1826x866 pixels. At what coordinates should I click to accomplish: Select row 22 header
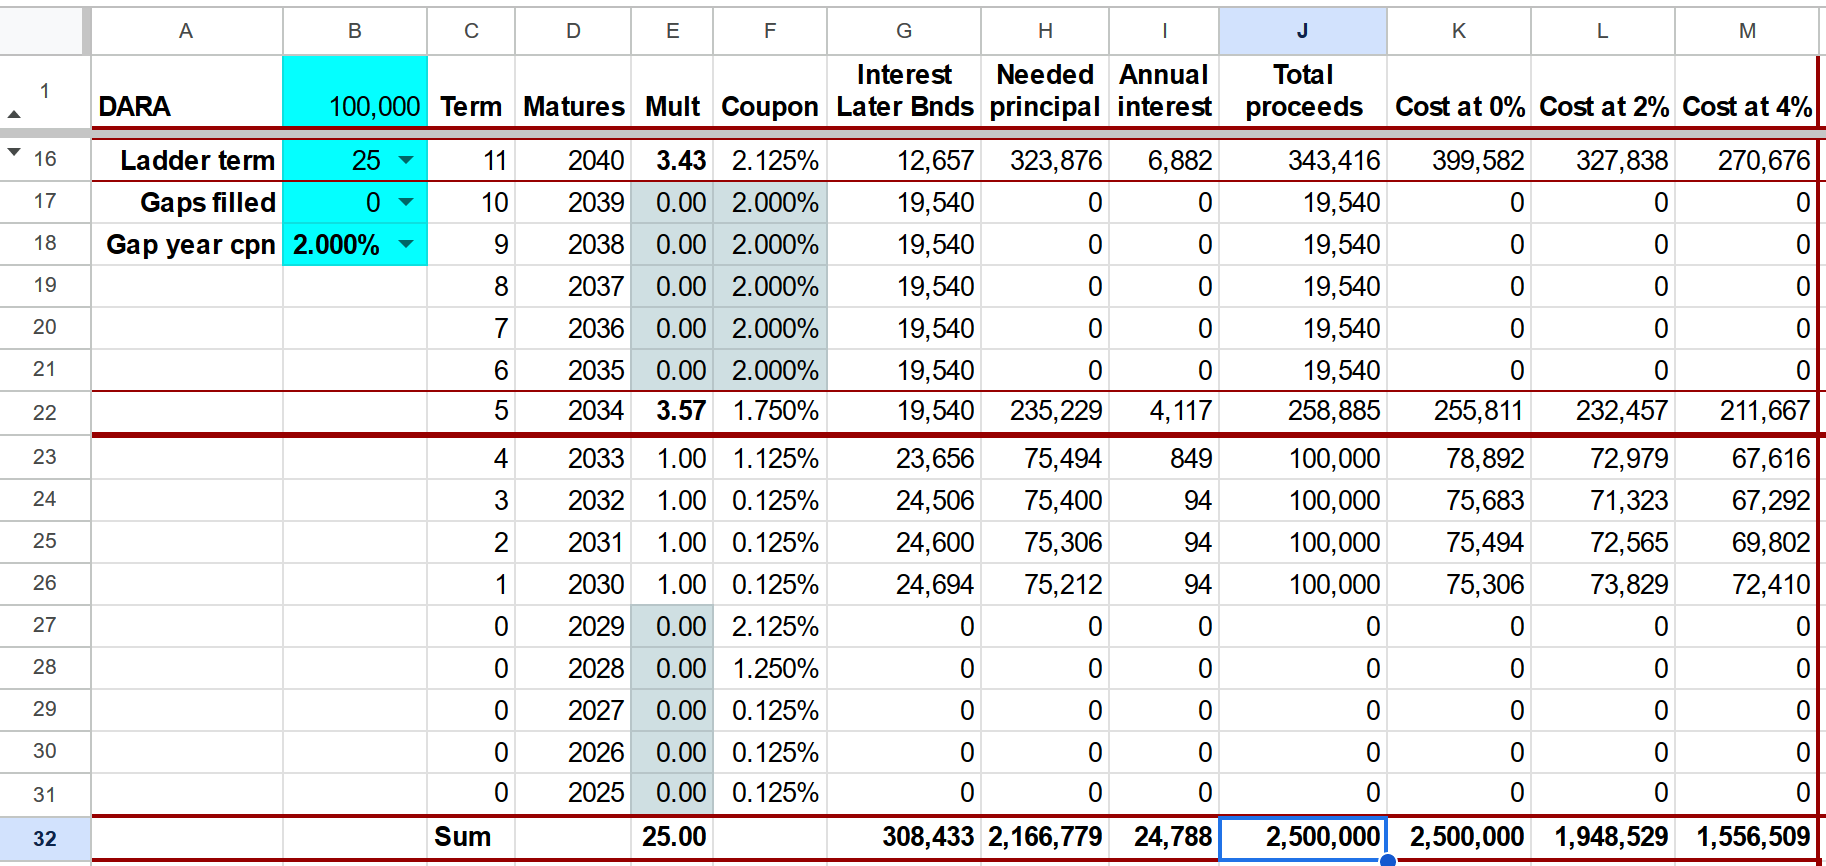(45, 412)
